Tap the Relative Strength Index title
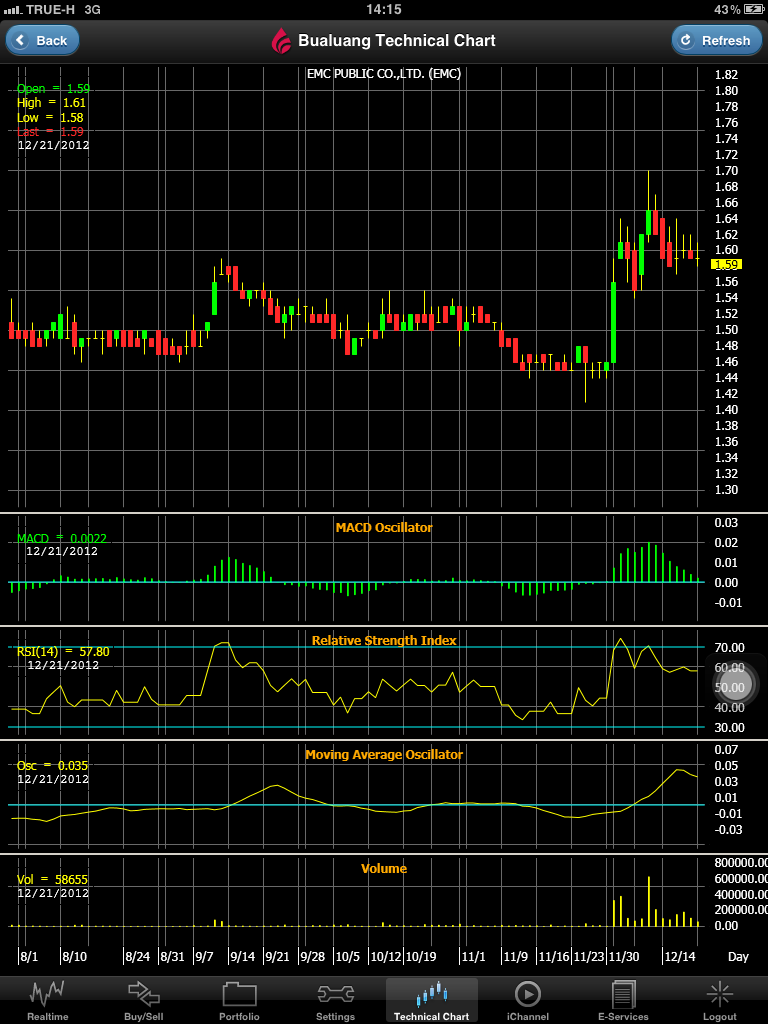768x1024 pixels. click(x=384, y=641)
